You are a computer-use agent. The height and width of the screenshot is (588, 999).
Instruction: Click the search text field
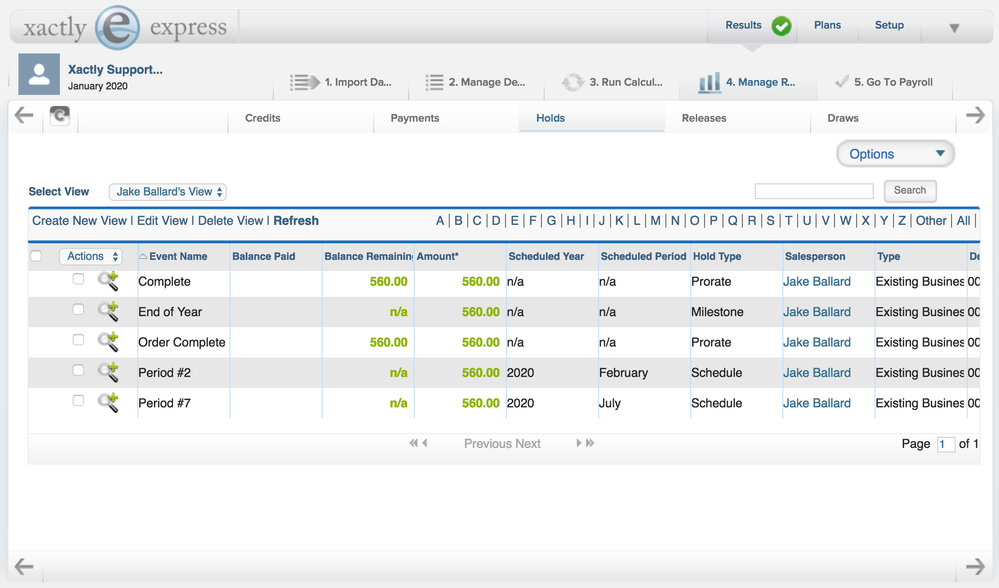(x=814, y=191)
